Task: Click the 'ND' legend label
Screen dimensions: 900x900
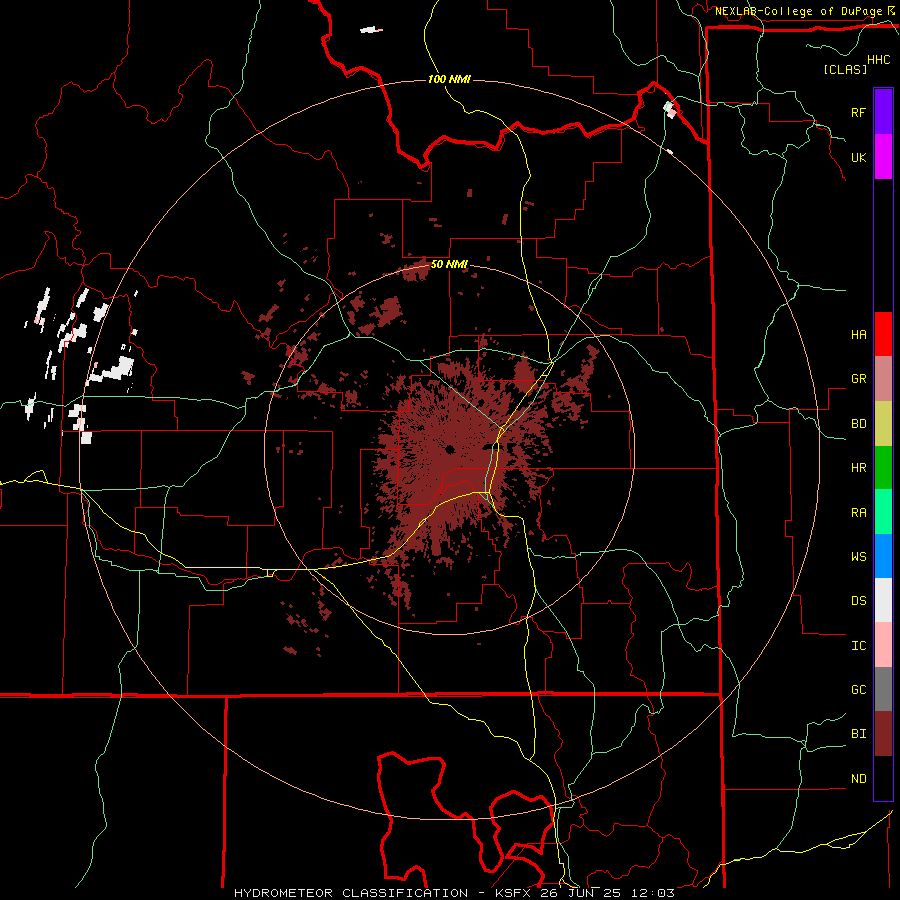Action: click(x=858, y=779)
